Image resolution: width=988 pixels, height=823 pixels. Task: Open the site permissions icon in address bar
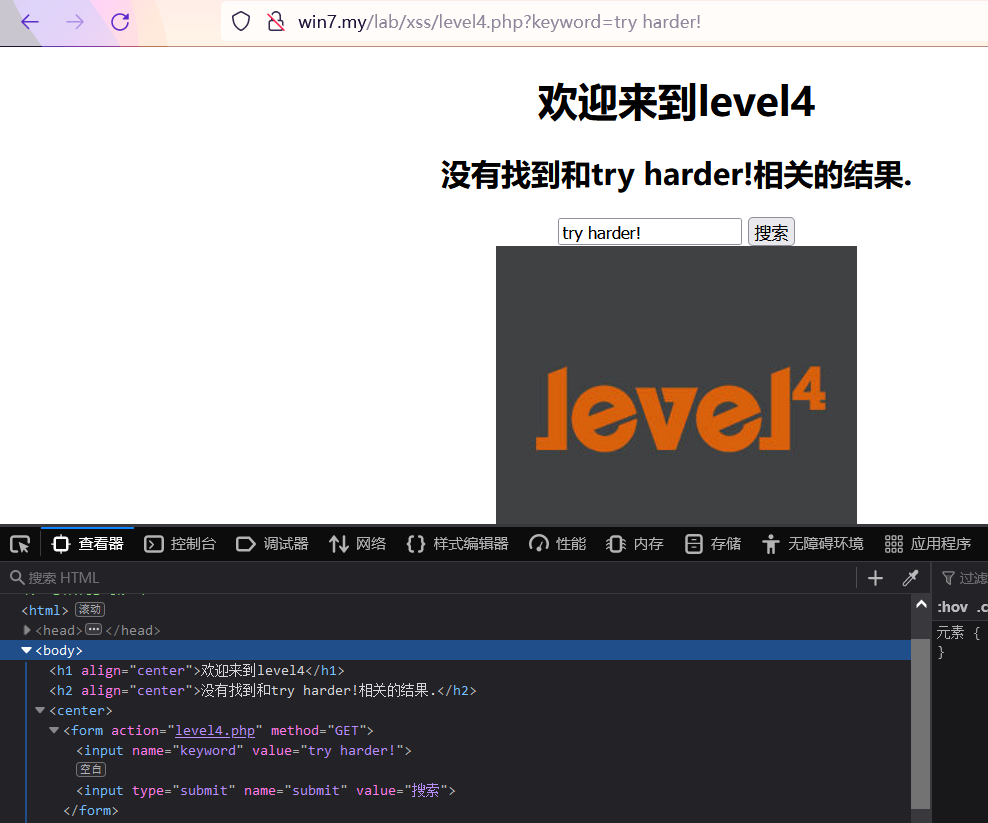[x=276, y=21]
